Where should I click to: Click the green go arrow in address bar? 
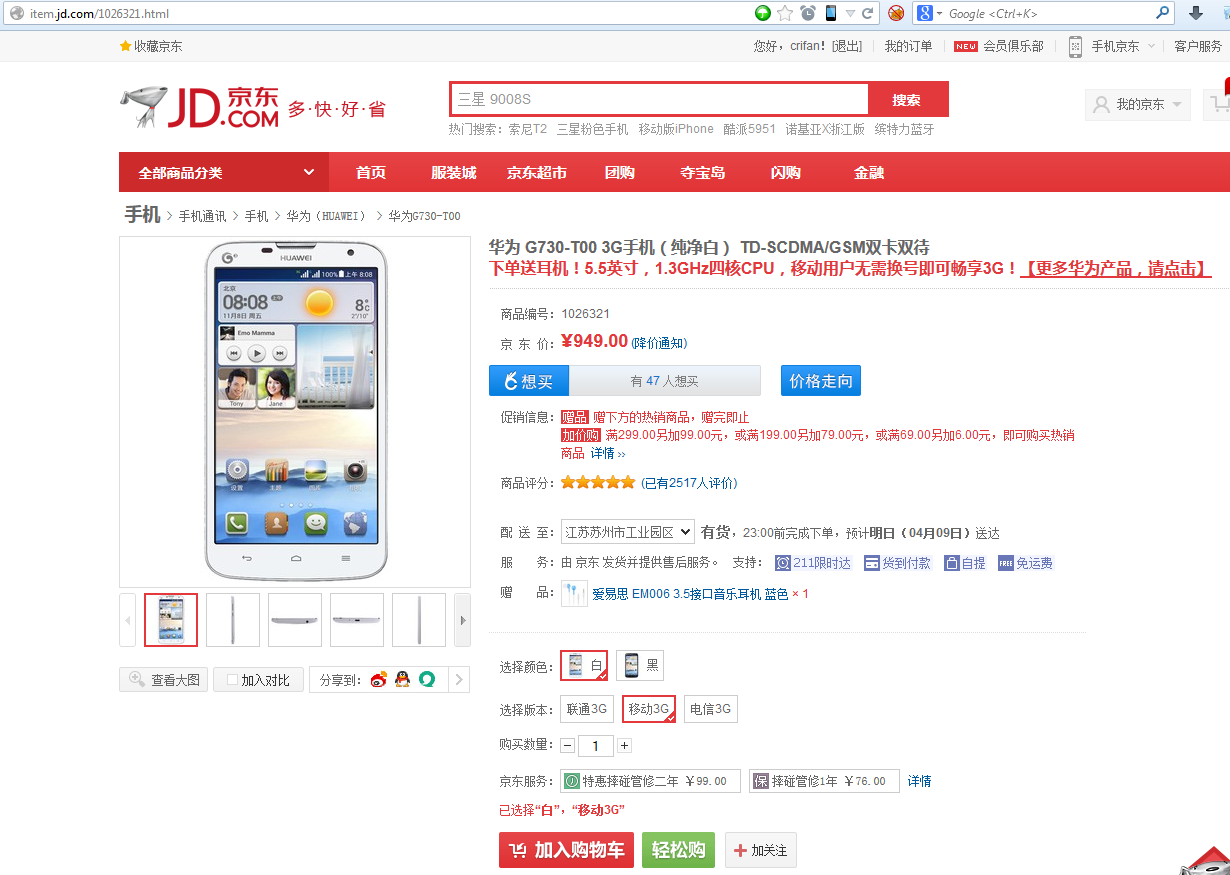(763, 13)
